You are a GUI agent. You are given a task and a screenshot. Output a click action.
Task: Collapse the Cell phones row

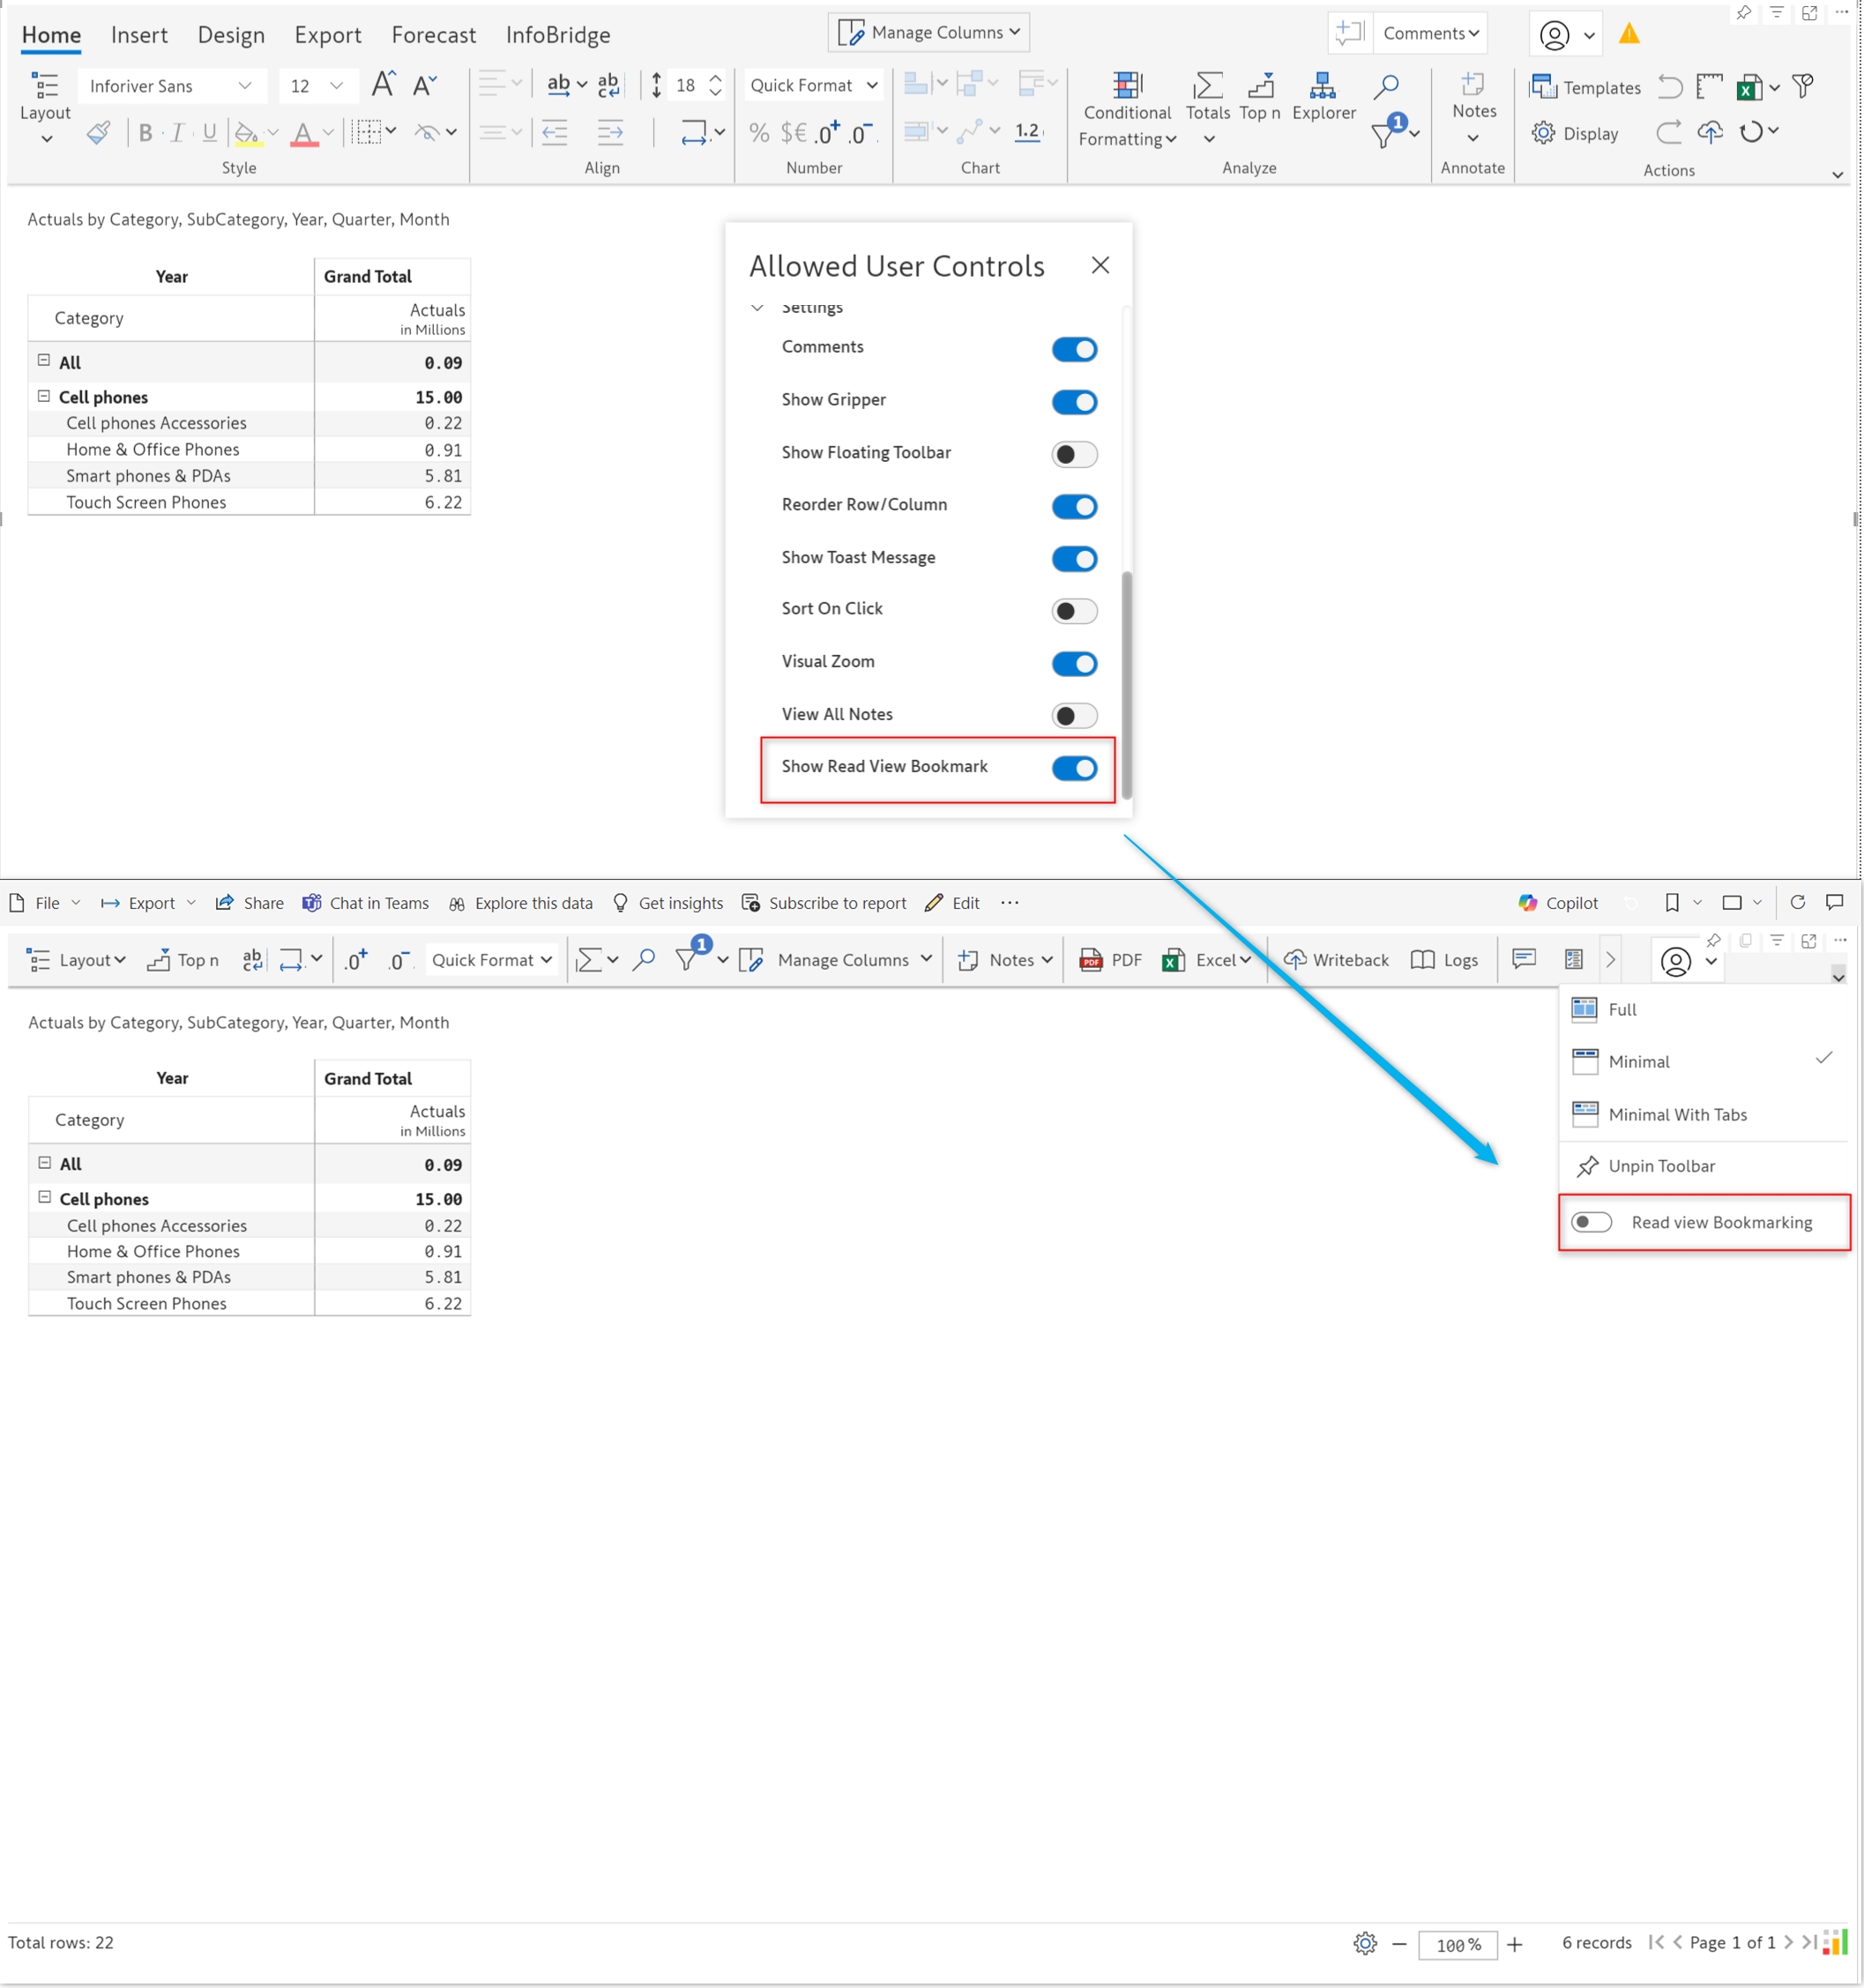click(x=44, y=397)
